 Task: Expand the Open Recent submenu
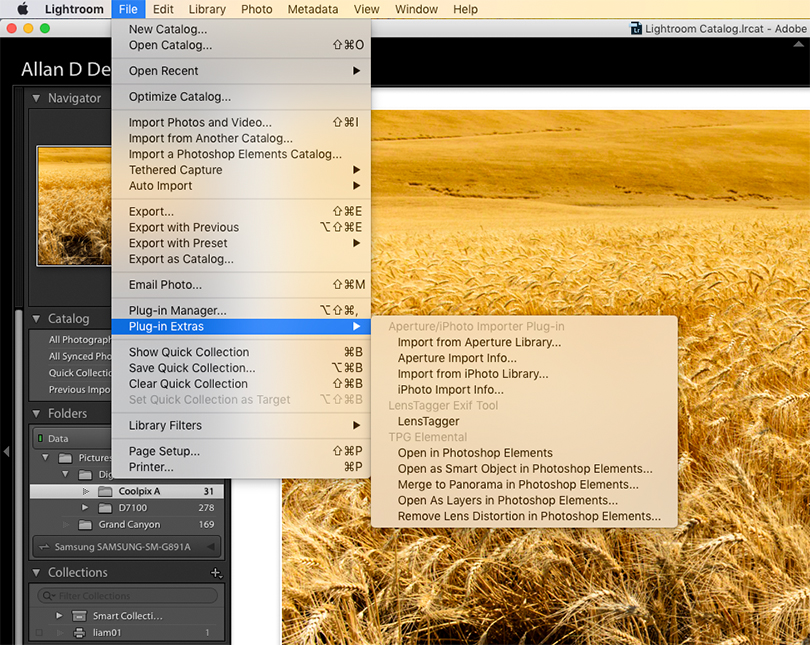(x=241, y=71)
